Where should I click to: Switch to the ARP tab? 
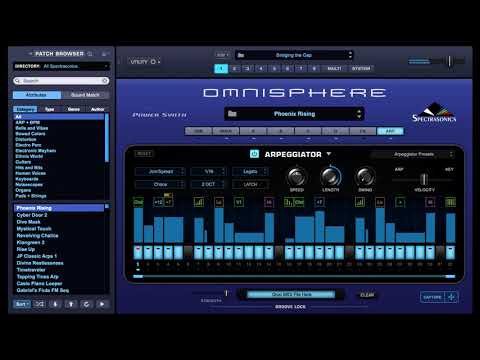(390, 131)
